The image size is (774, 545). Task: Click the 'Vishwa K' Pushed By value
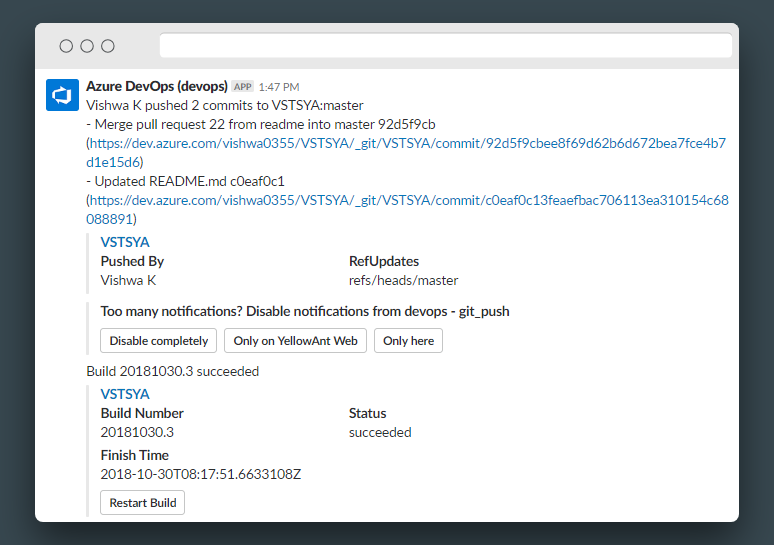coord(128,280)
